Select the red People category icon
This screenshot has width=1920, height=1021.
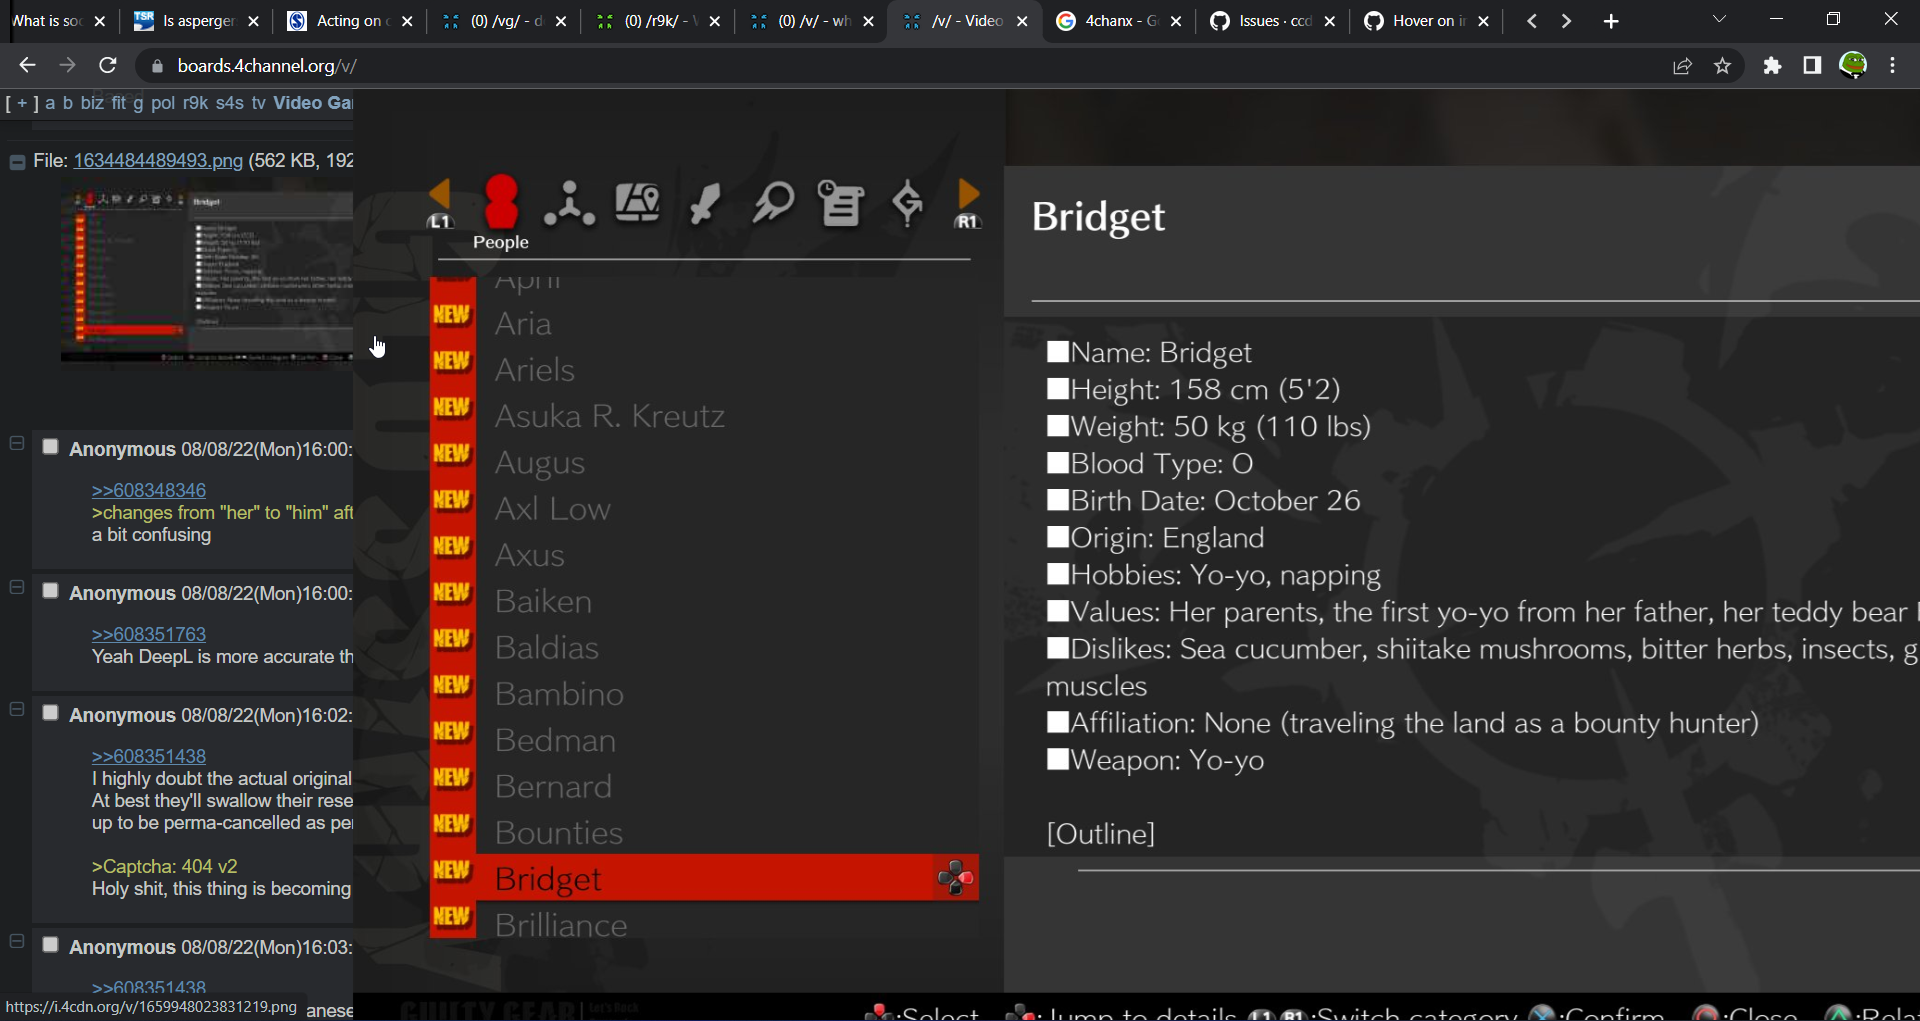coord(501,202)
